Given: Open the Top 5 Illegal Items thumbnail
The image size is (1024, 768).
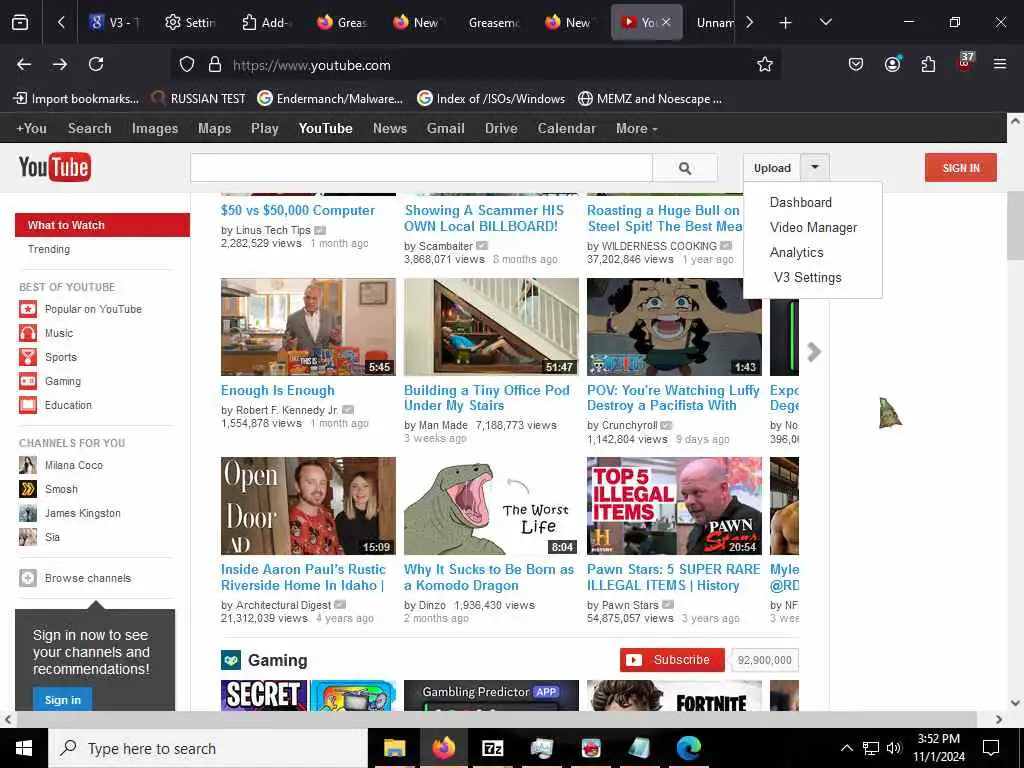Looking at the screenshot, I should pyautogui.click(x=674, y=506).
